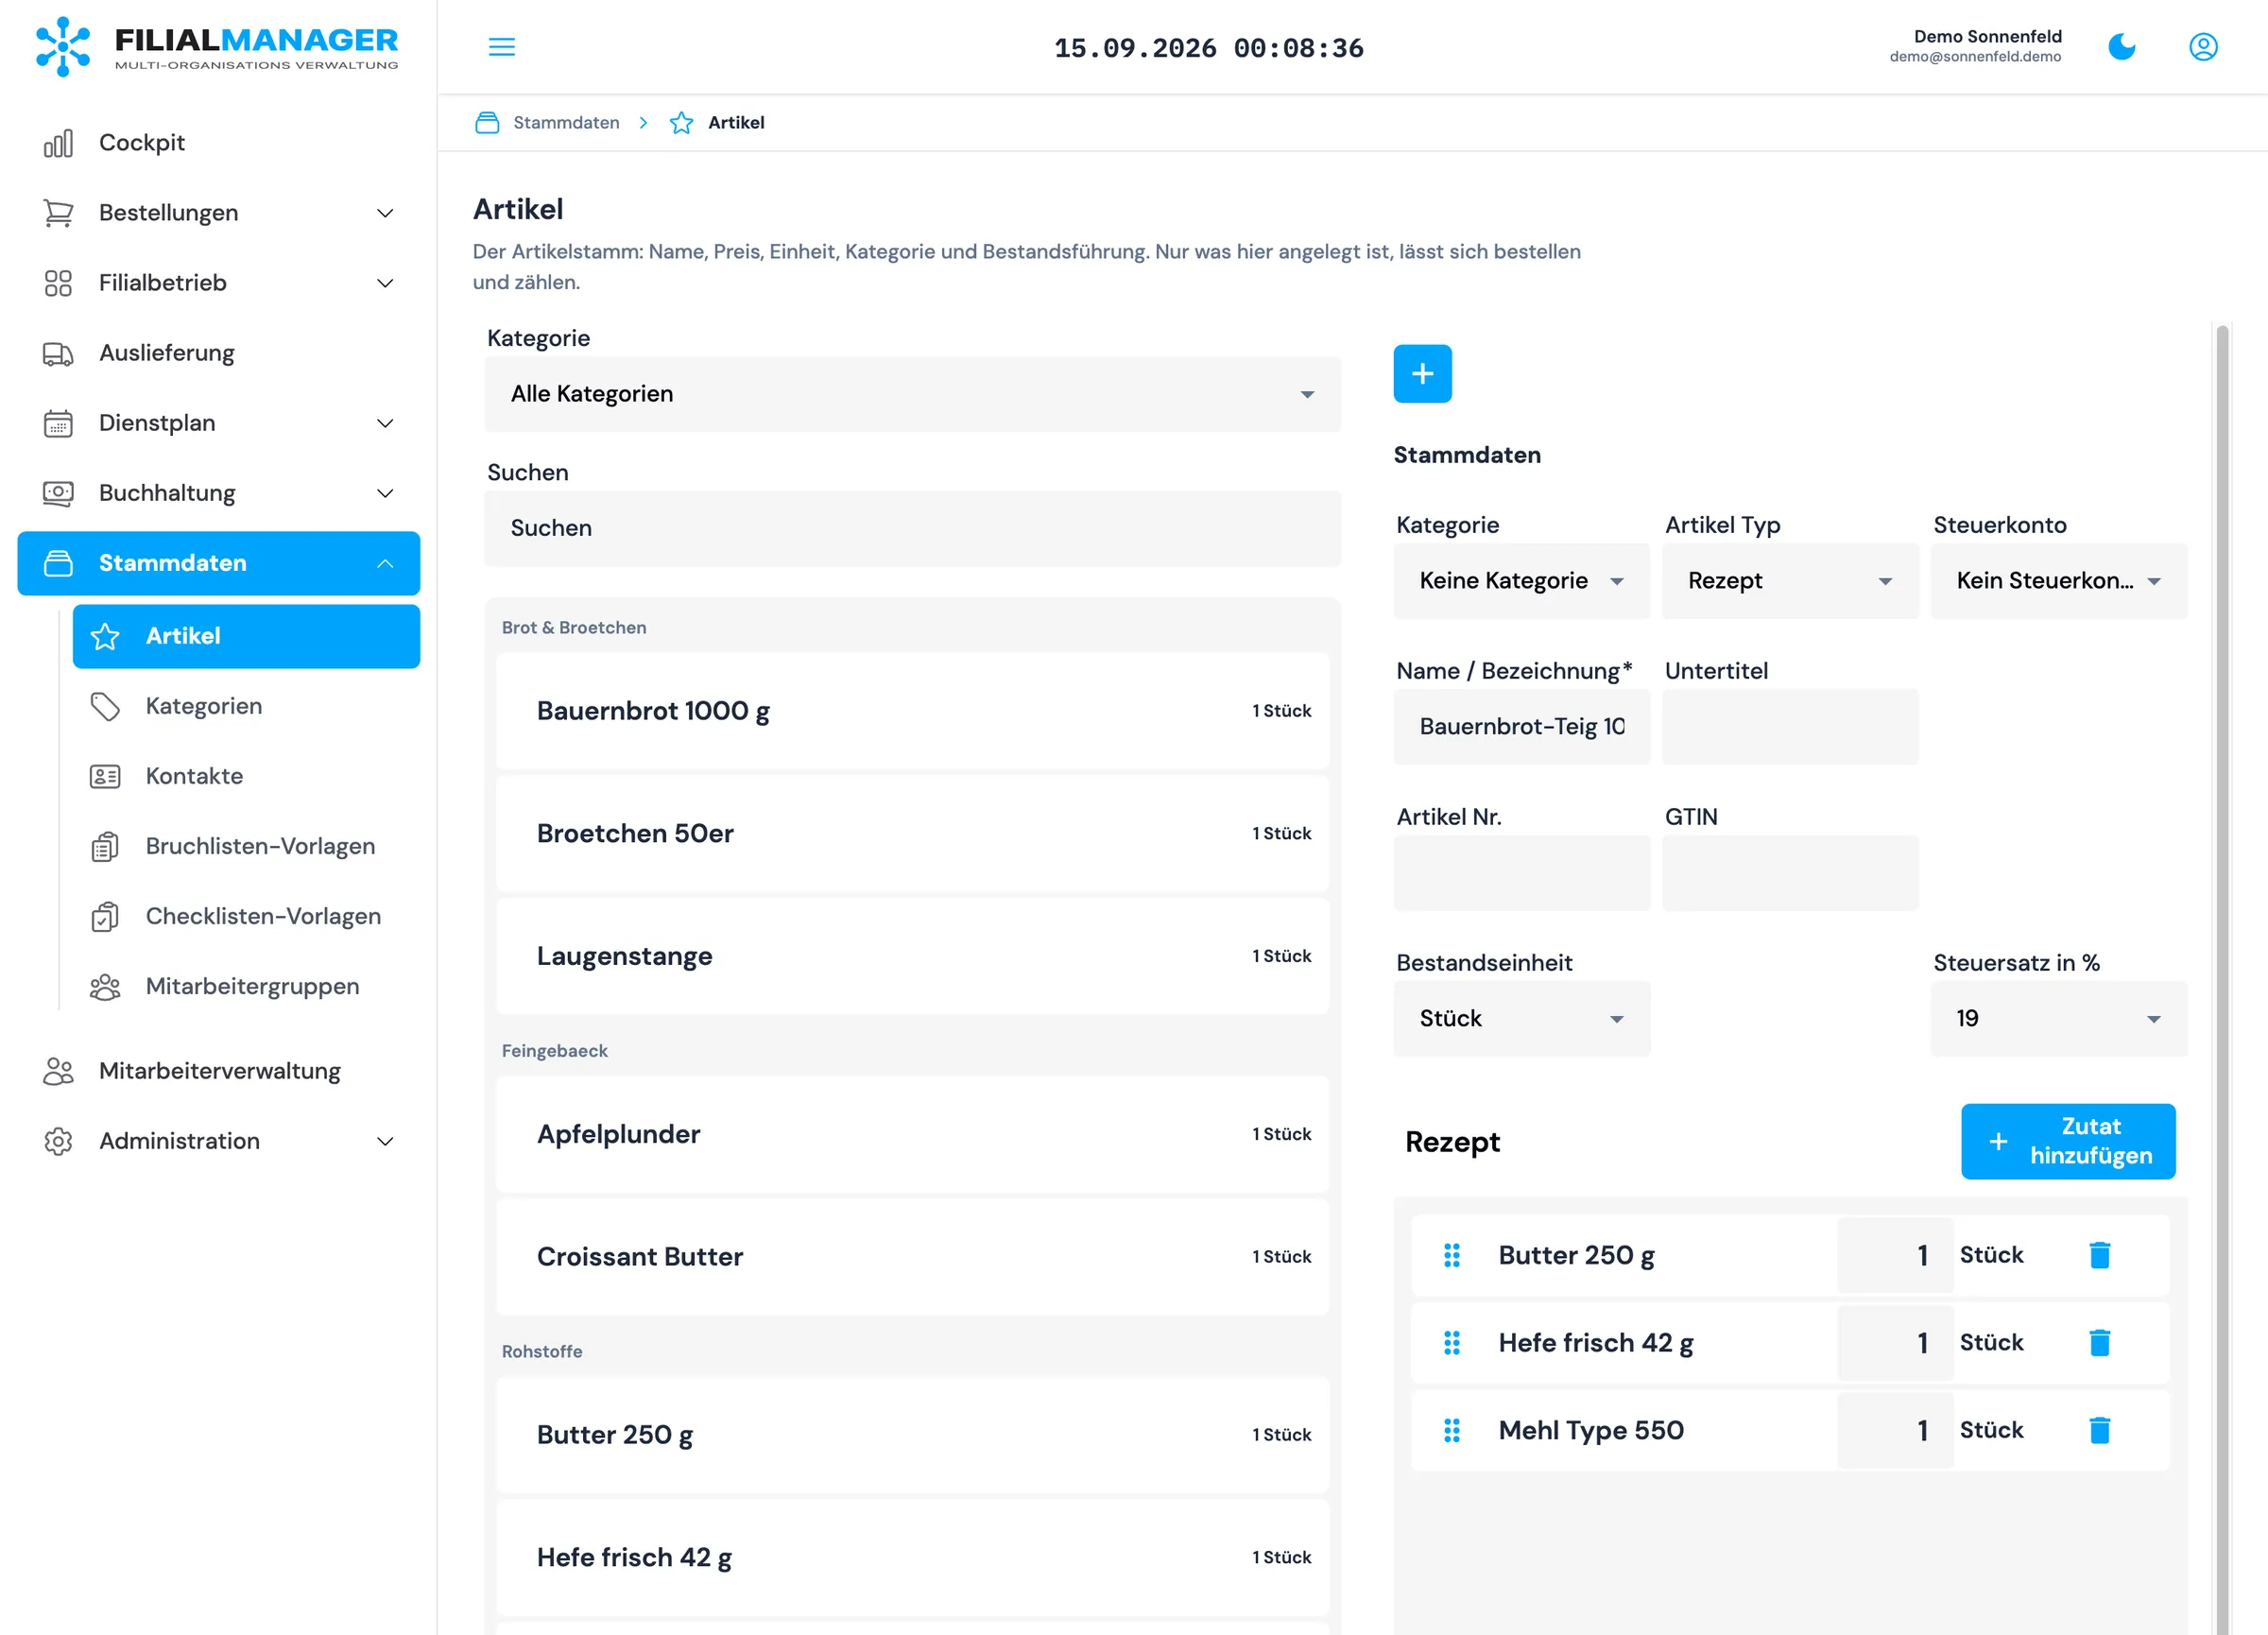Image resolution: width=2268 pixels, height=1635 pixels.
Task: Click the Administration gear icon
Action: [58, 1141]
